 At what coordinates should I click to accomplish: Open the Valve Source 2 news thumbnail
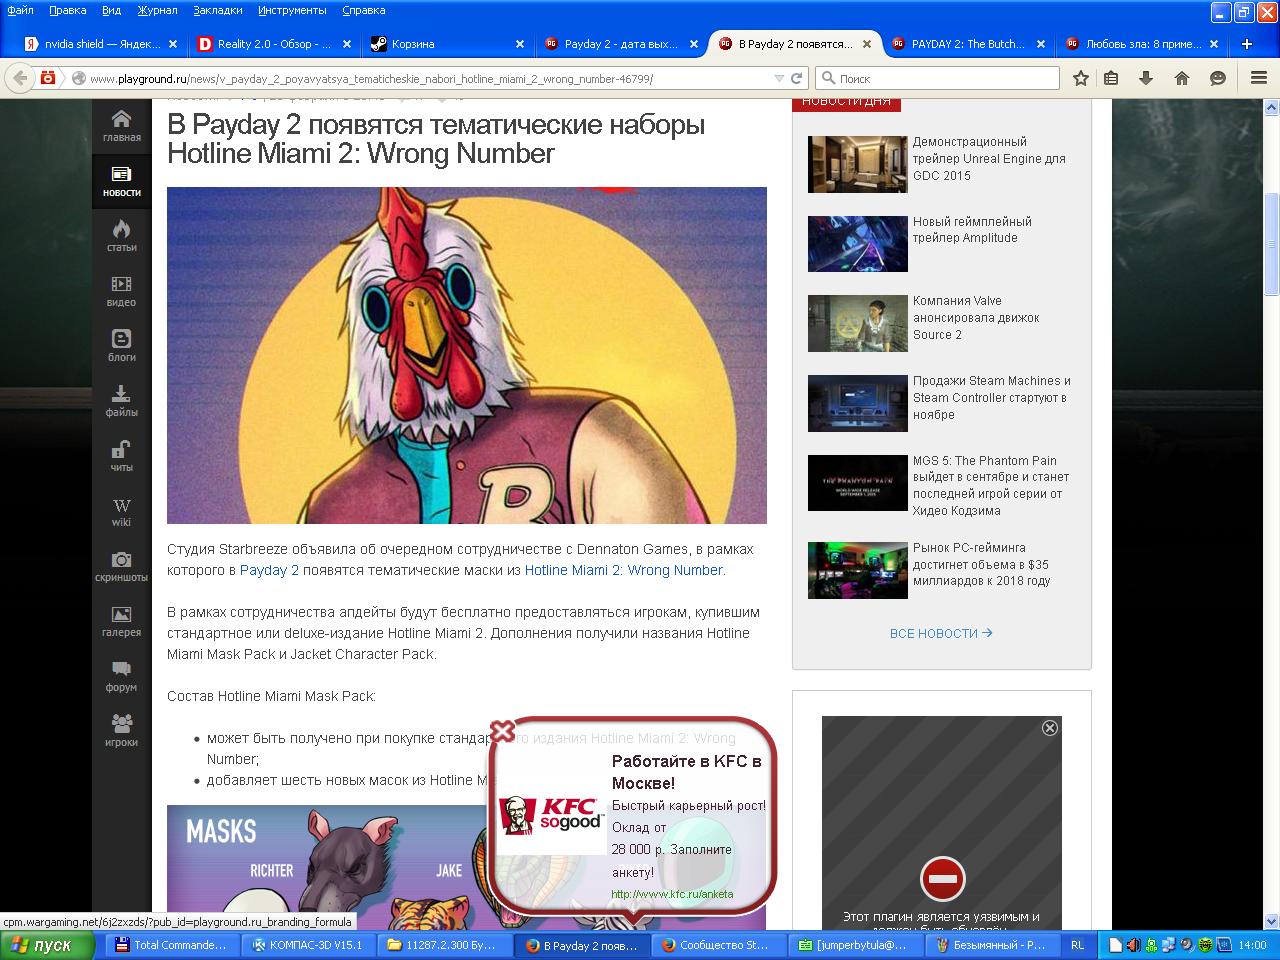point(857,323)
